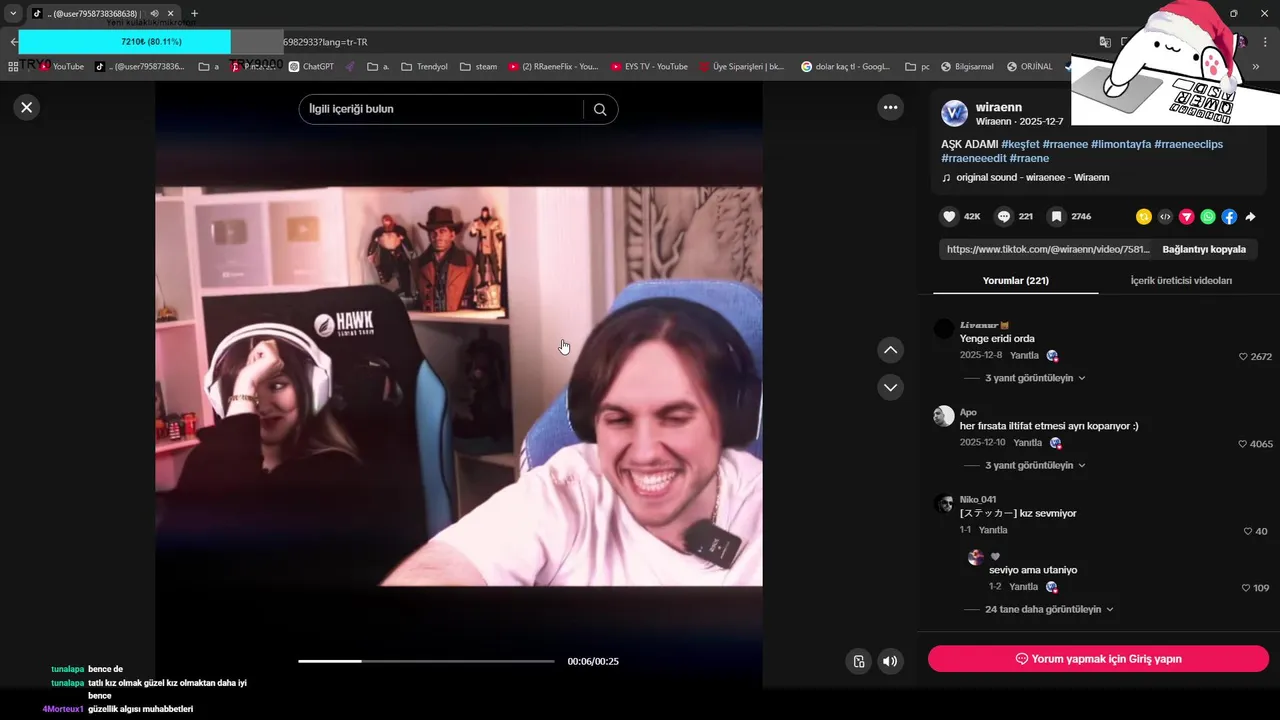The height and width of the screenshot is (720, 1280).
Task: Open the #rraeneeedit hashtag
Action: (x=974, y=158)
